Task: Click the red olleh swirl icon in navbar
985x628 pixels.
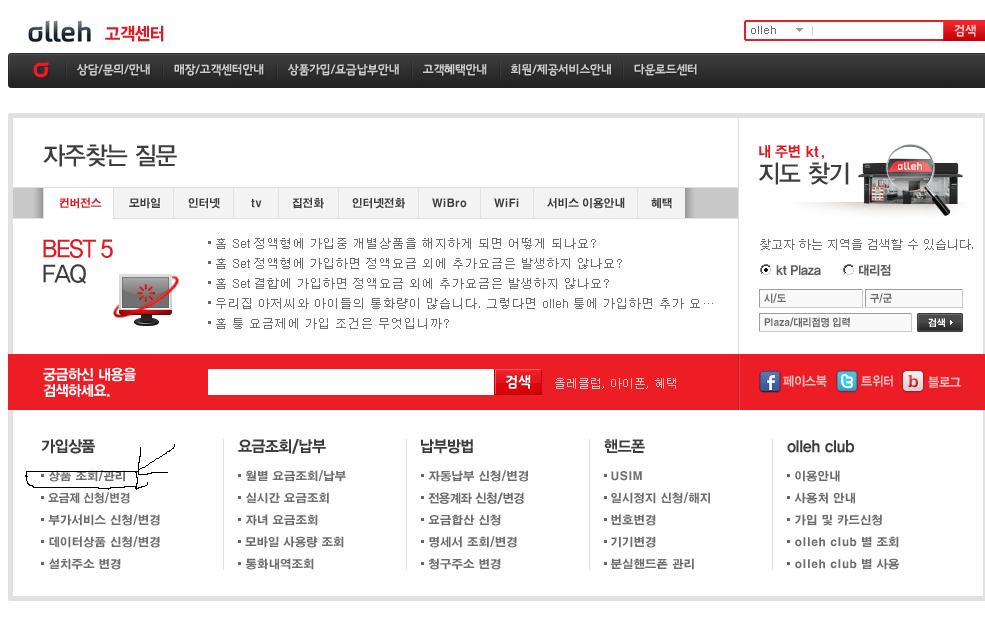Action: (x=41, y=70)
